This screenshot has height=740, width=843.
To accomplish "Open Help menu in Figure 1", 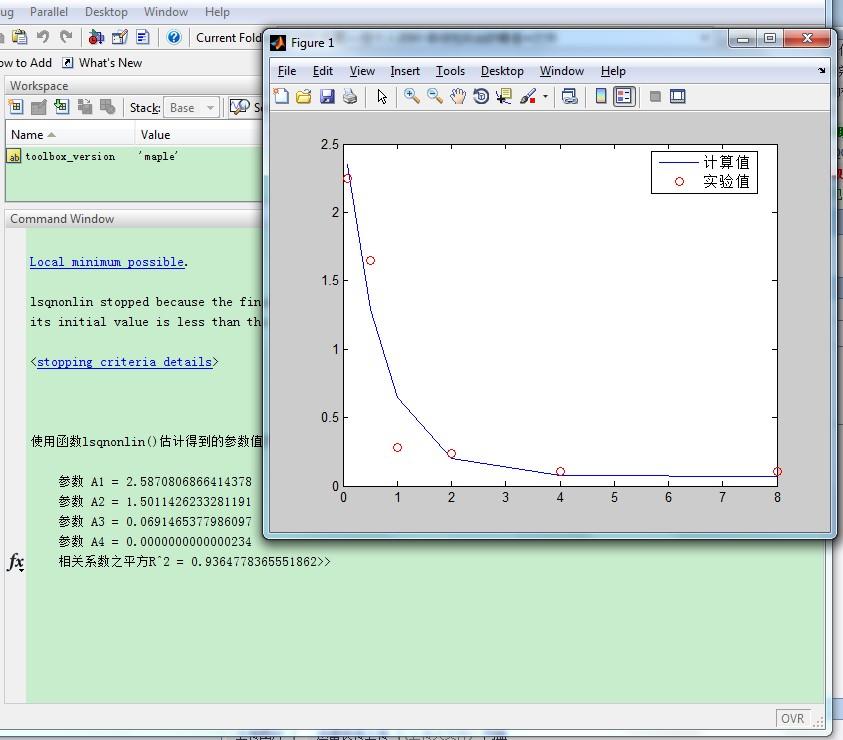I will point(613,71).
